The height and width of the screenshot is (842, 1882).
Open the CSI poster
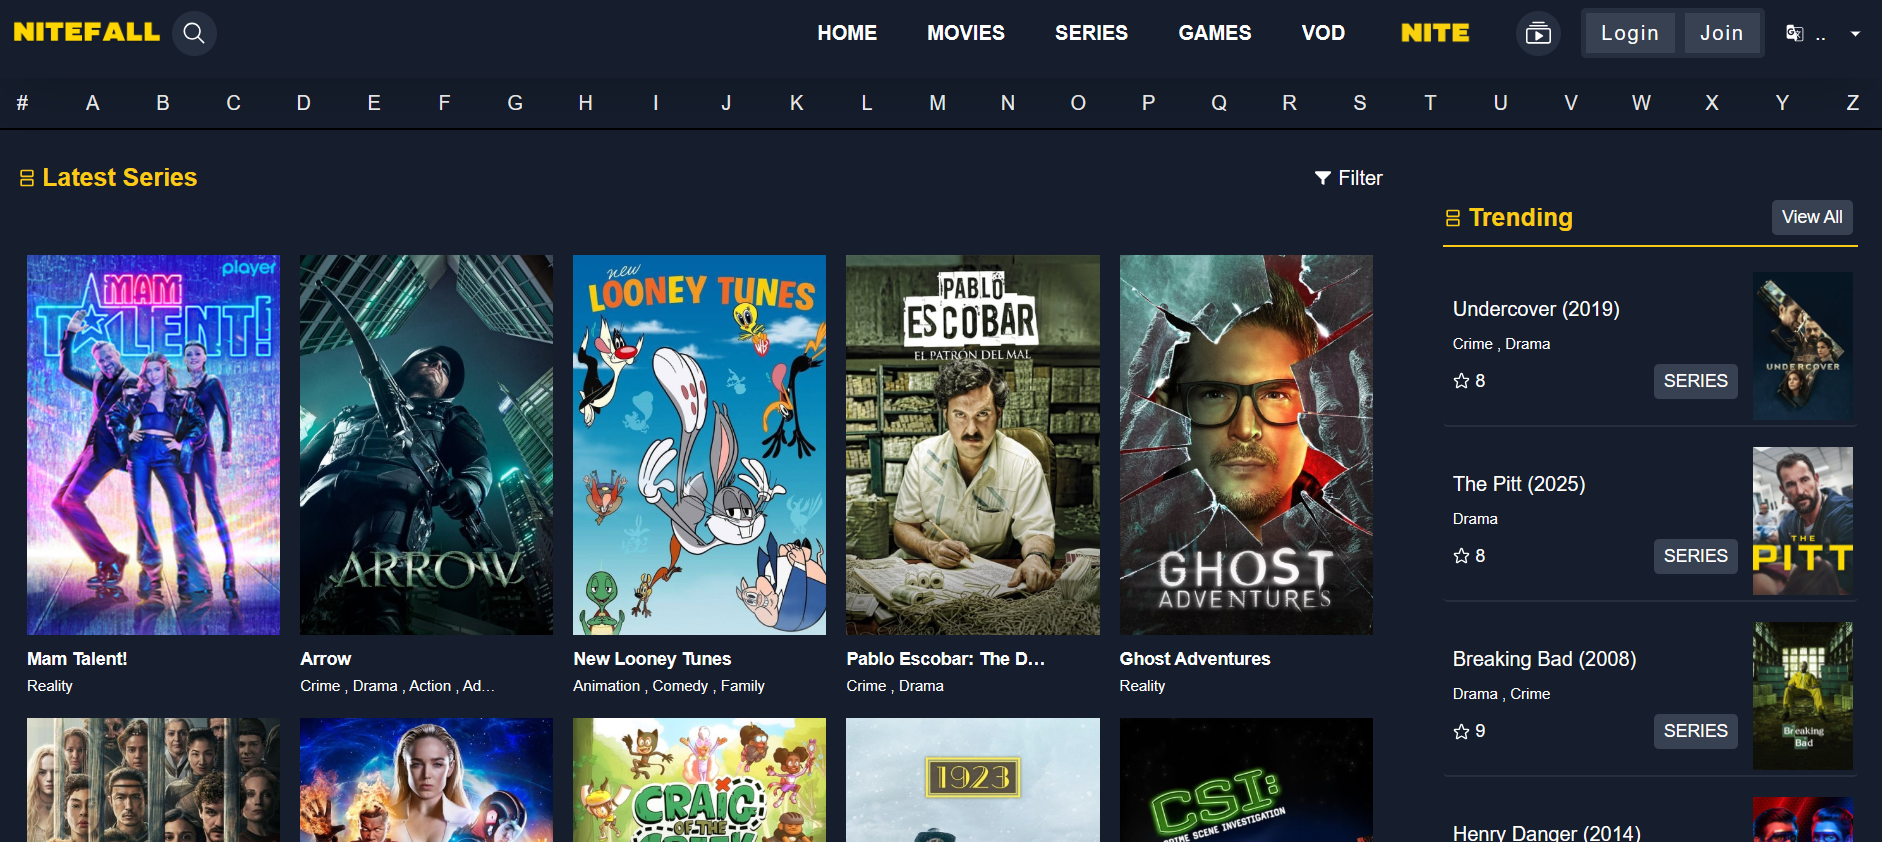[x=1246, y=780]
